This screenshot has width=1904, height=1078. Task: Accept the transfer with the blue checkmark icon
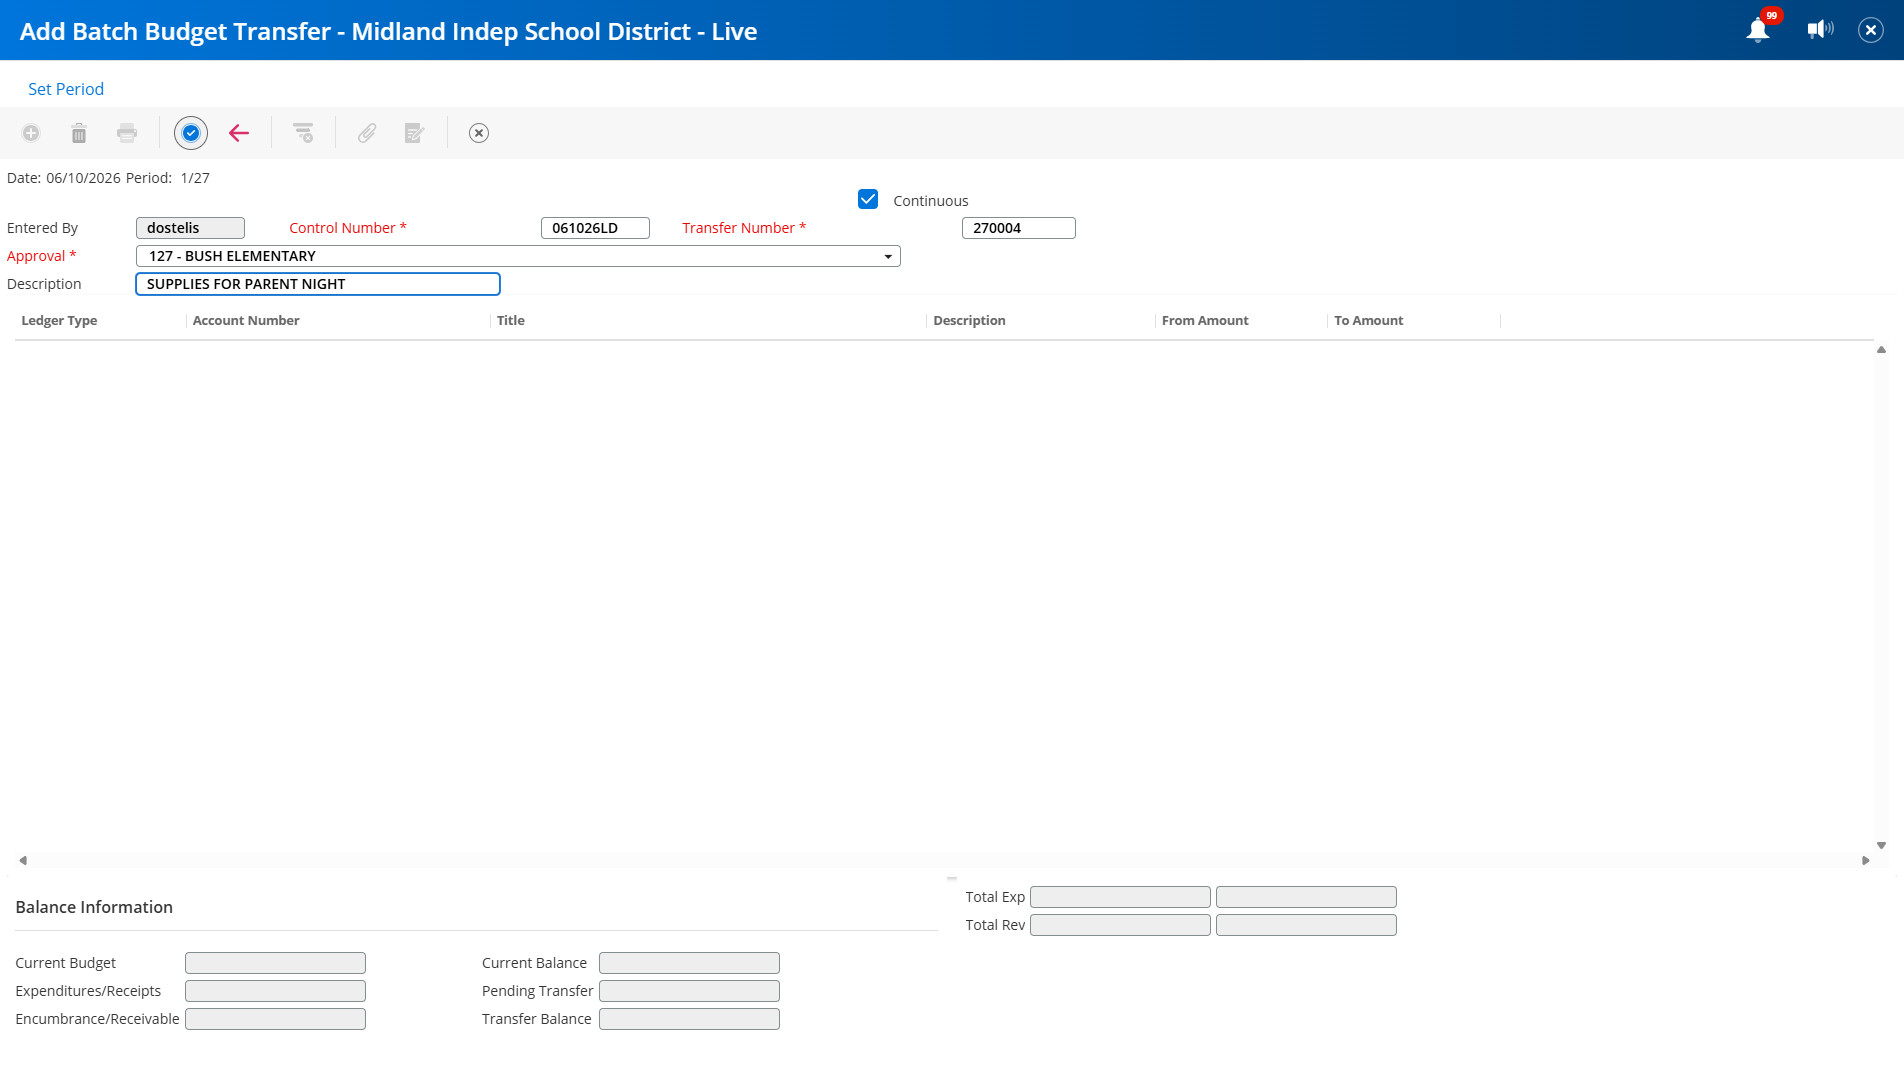click(191, 133)
